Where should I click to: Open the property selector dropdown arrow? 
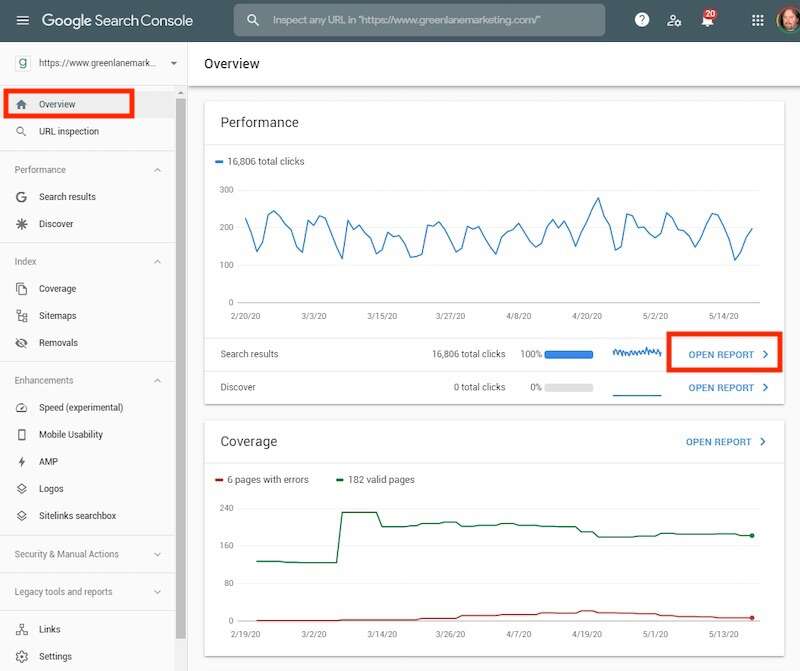[173, 63]
